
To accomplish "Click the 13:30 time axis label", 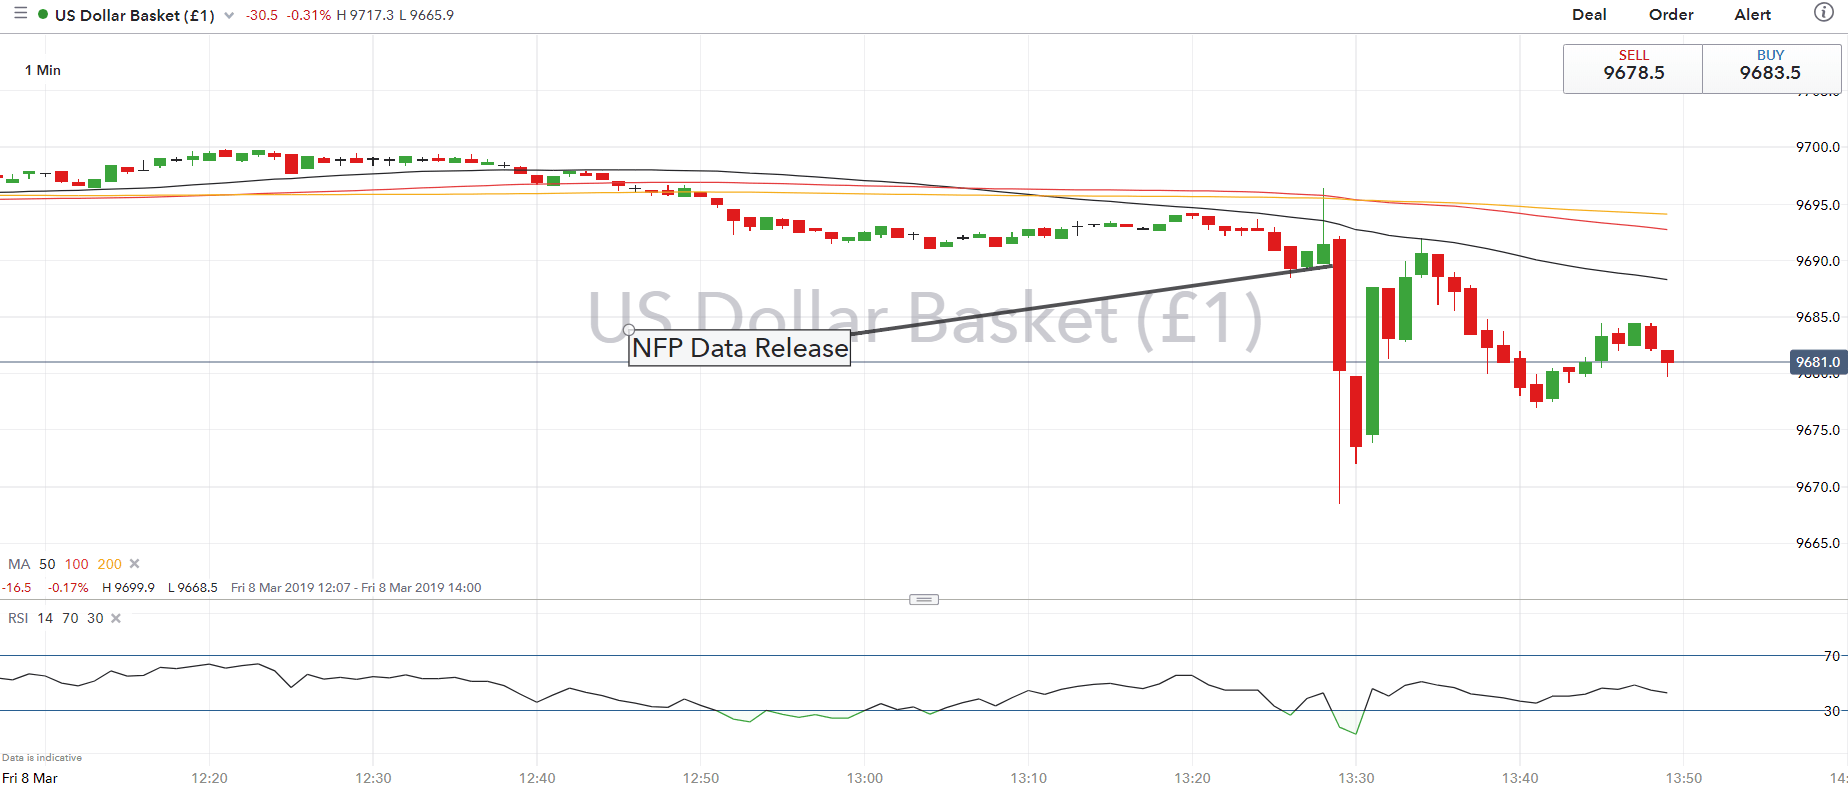I will coord(1356,778).
